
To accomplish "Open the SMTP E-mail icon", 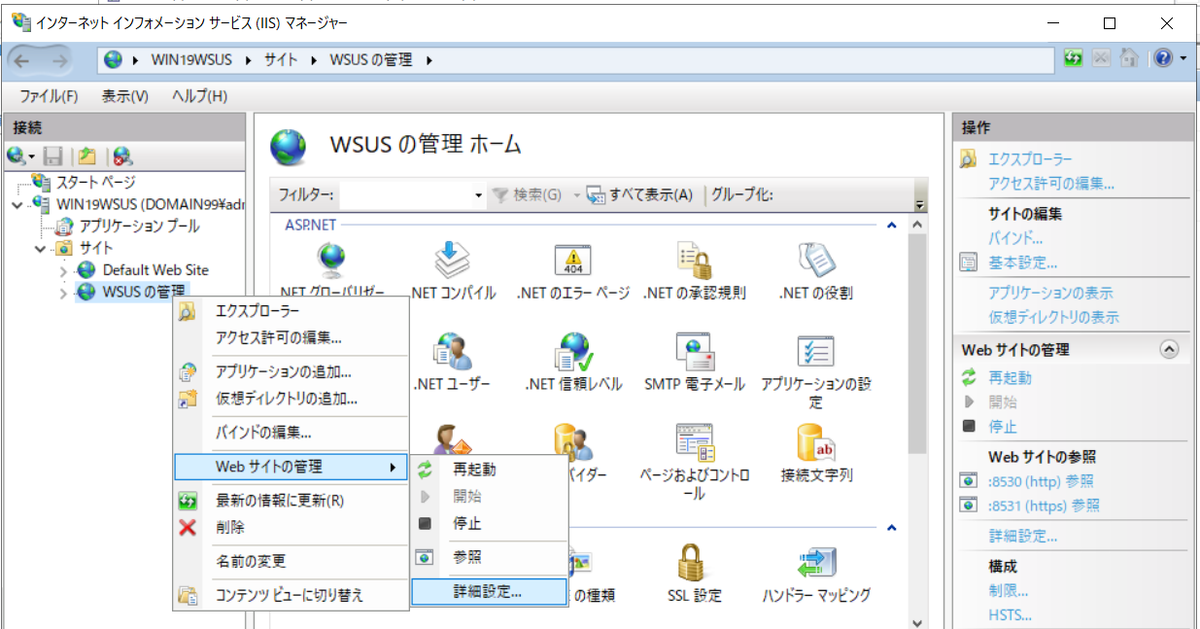I will 694,362.
